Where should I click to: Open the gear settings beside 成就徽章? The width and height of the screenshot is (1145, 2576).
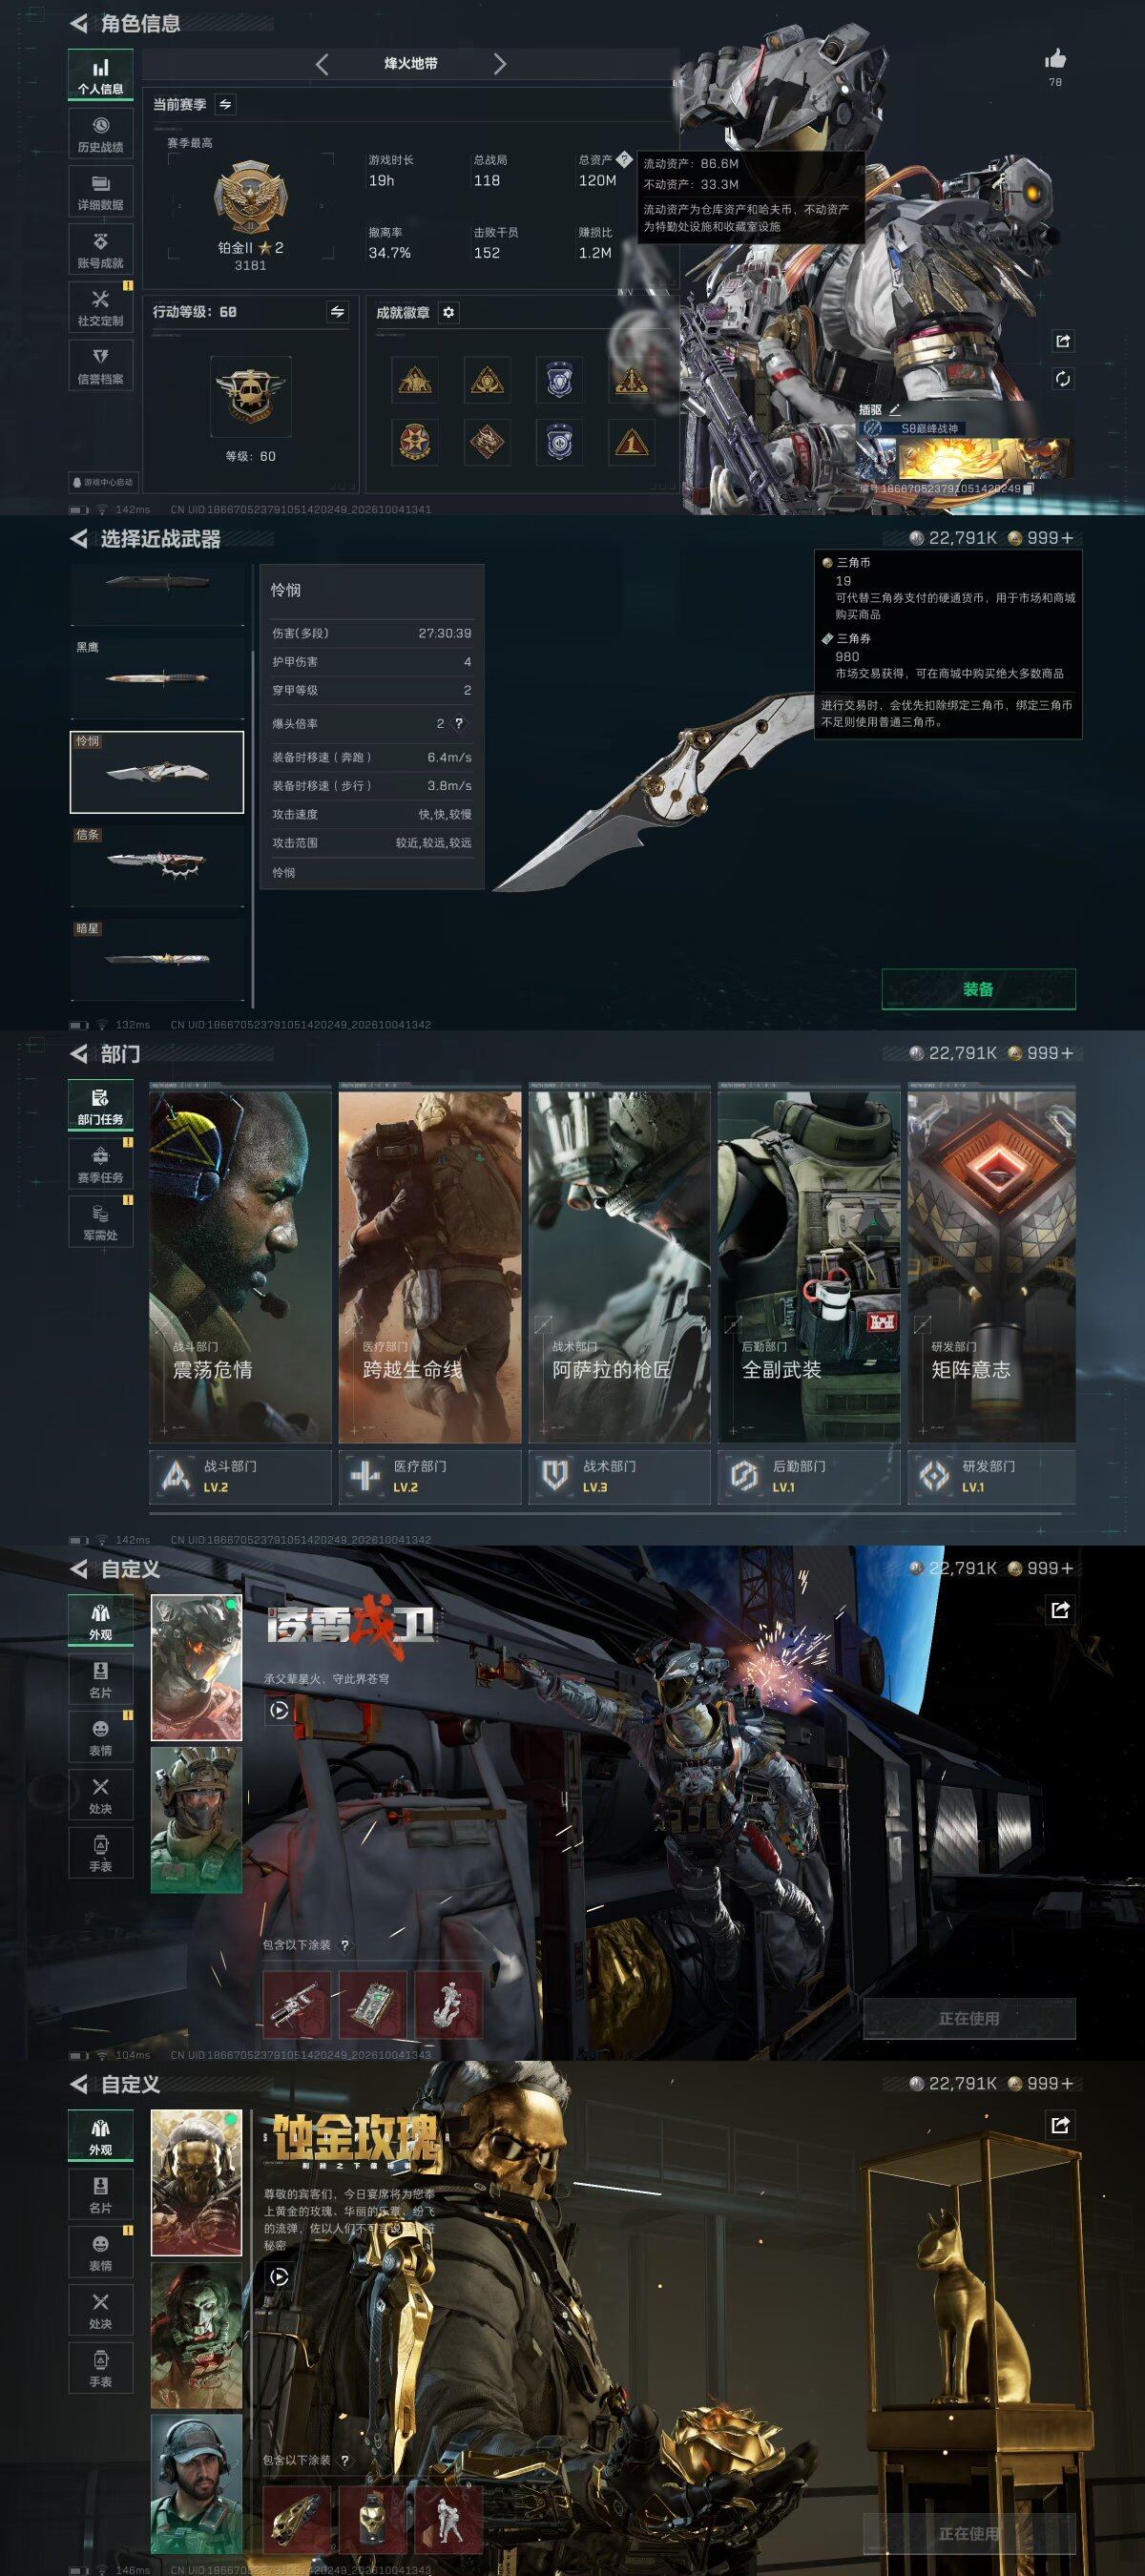click(448, 312)
